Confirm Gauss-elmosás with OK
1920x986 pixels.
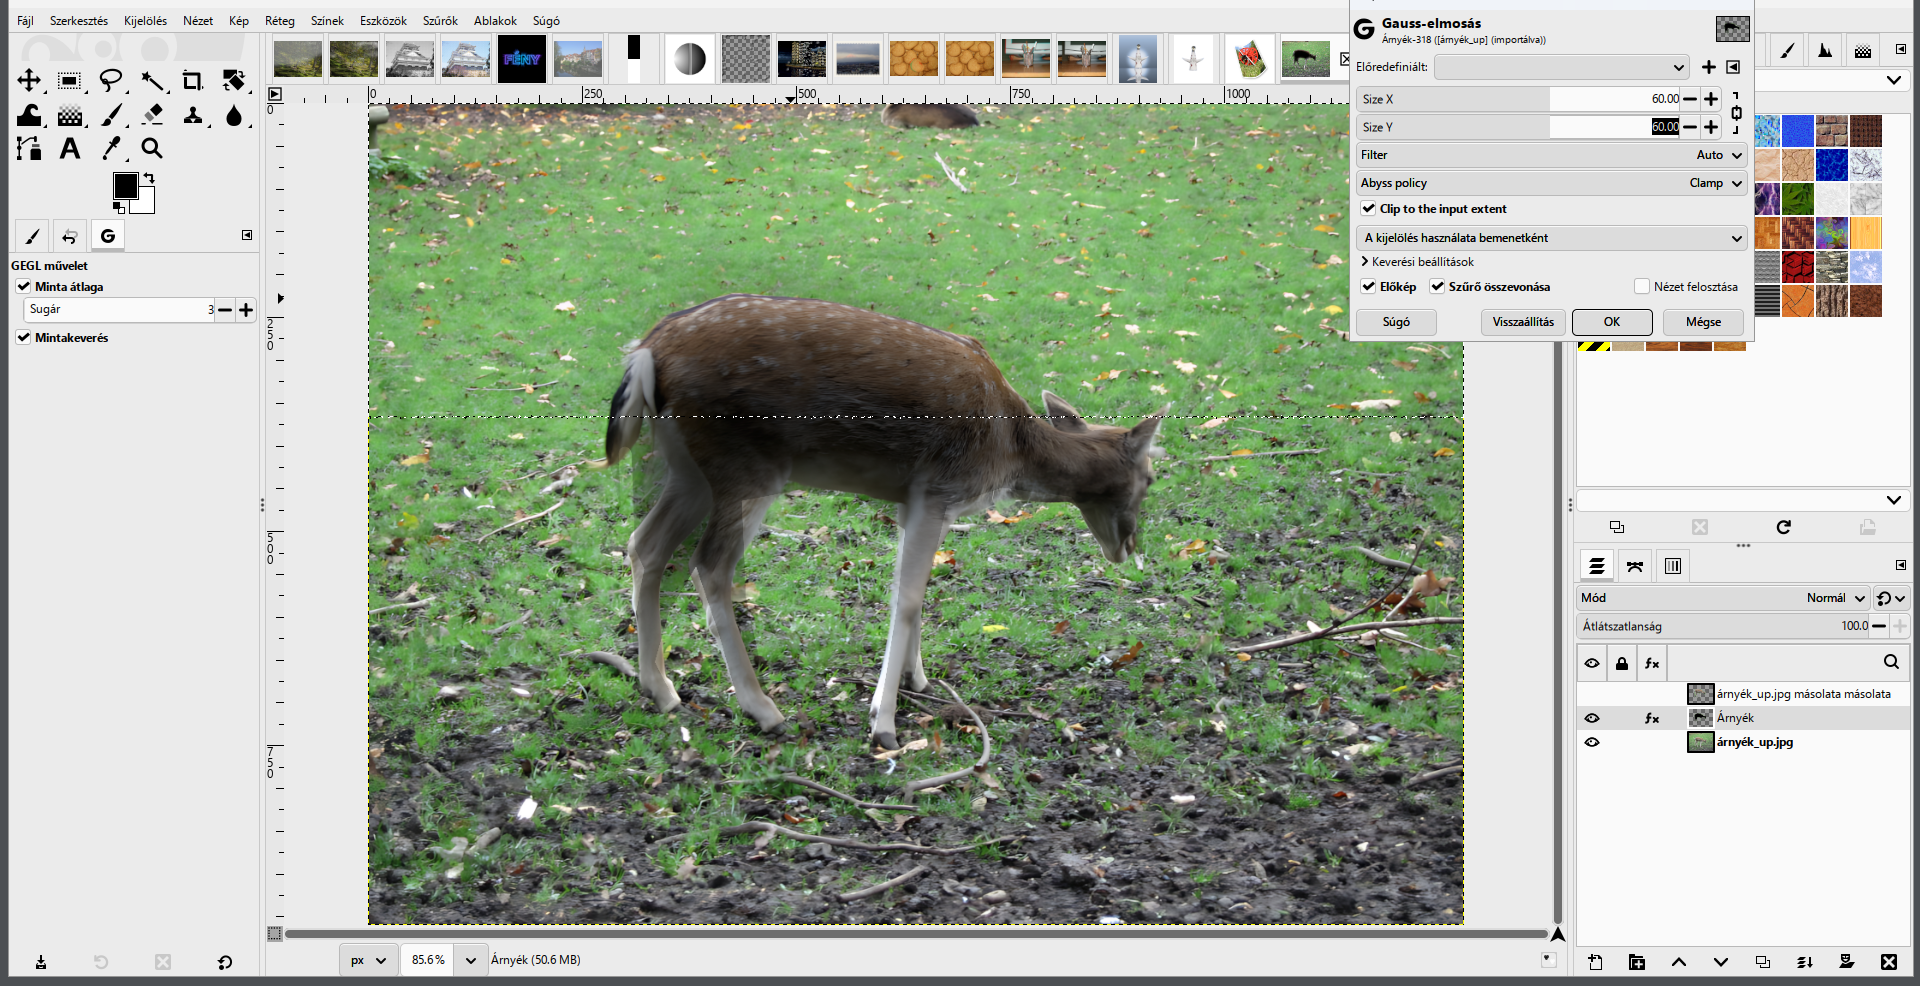tap(1612, 322)
